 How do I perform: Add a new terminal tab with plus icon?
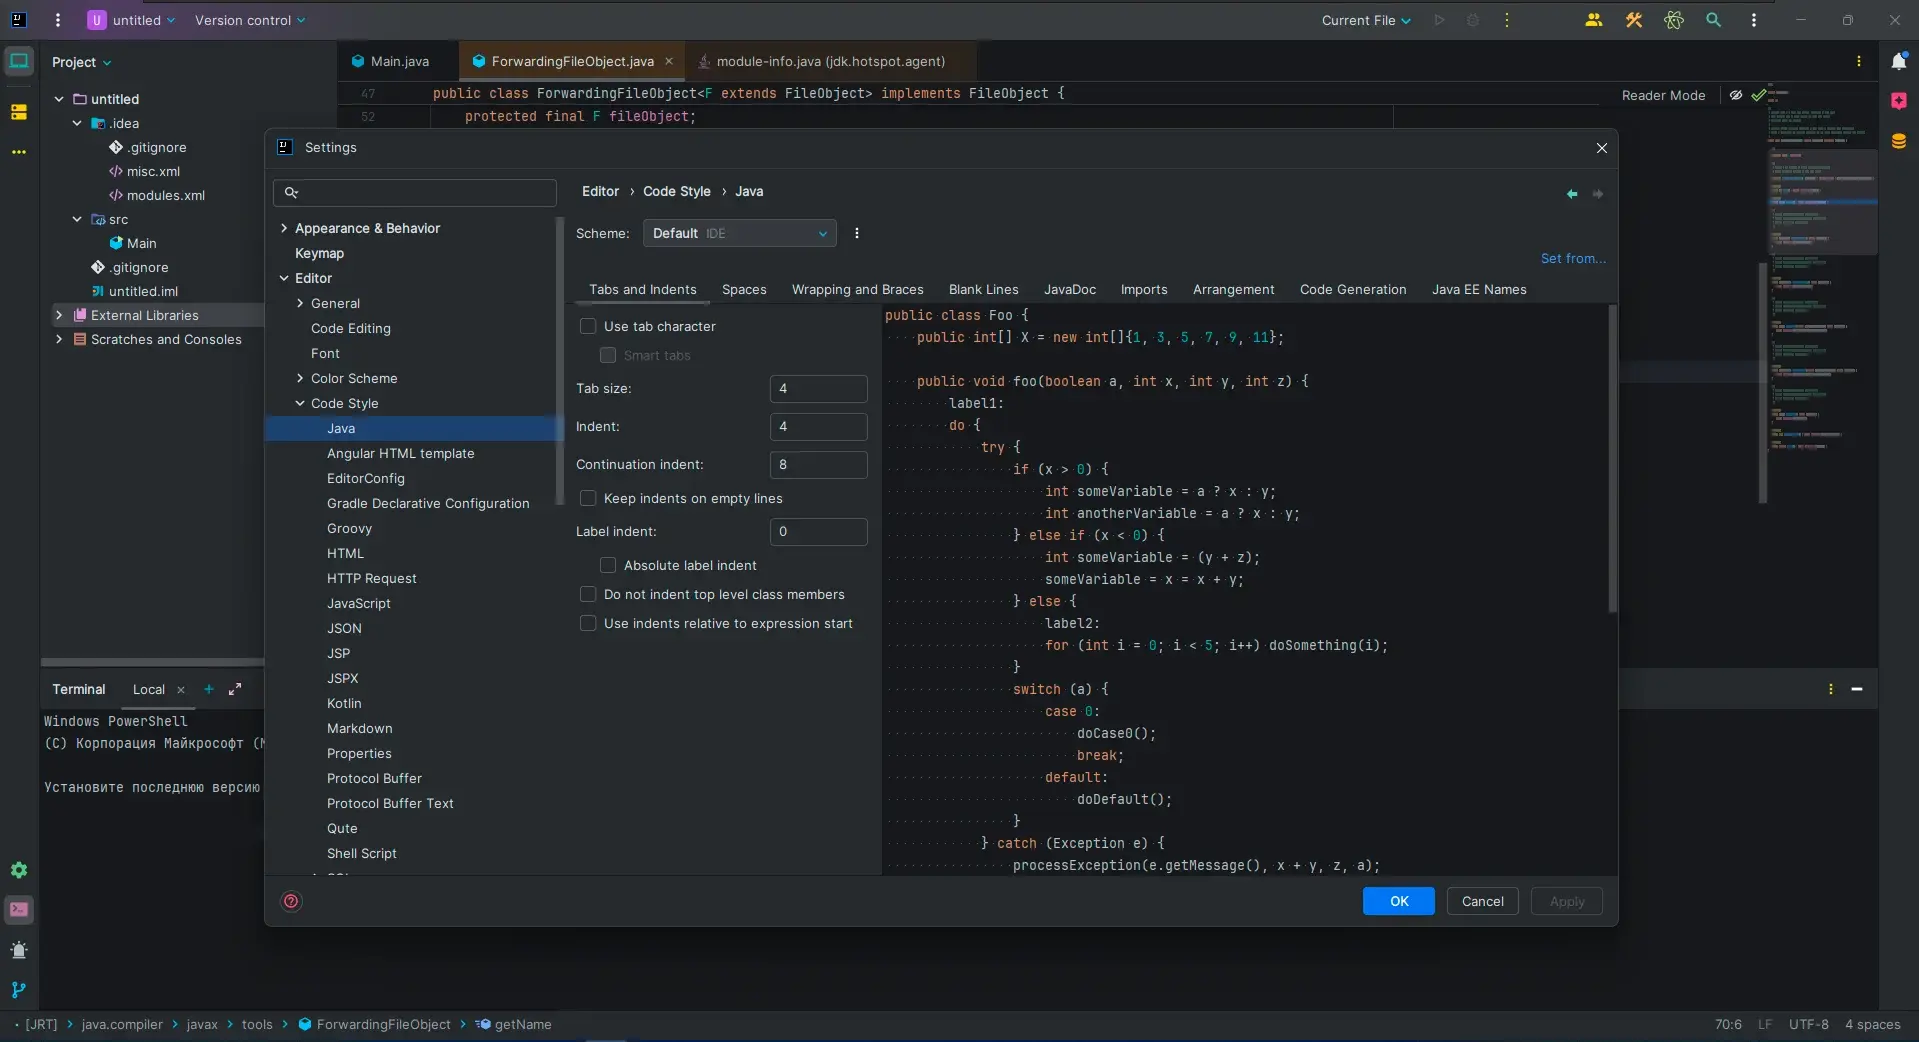click(209, 689)
